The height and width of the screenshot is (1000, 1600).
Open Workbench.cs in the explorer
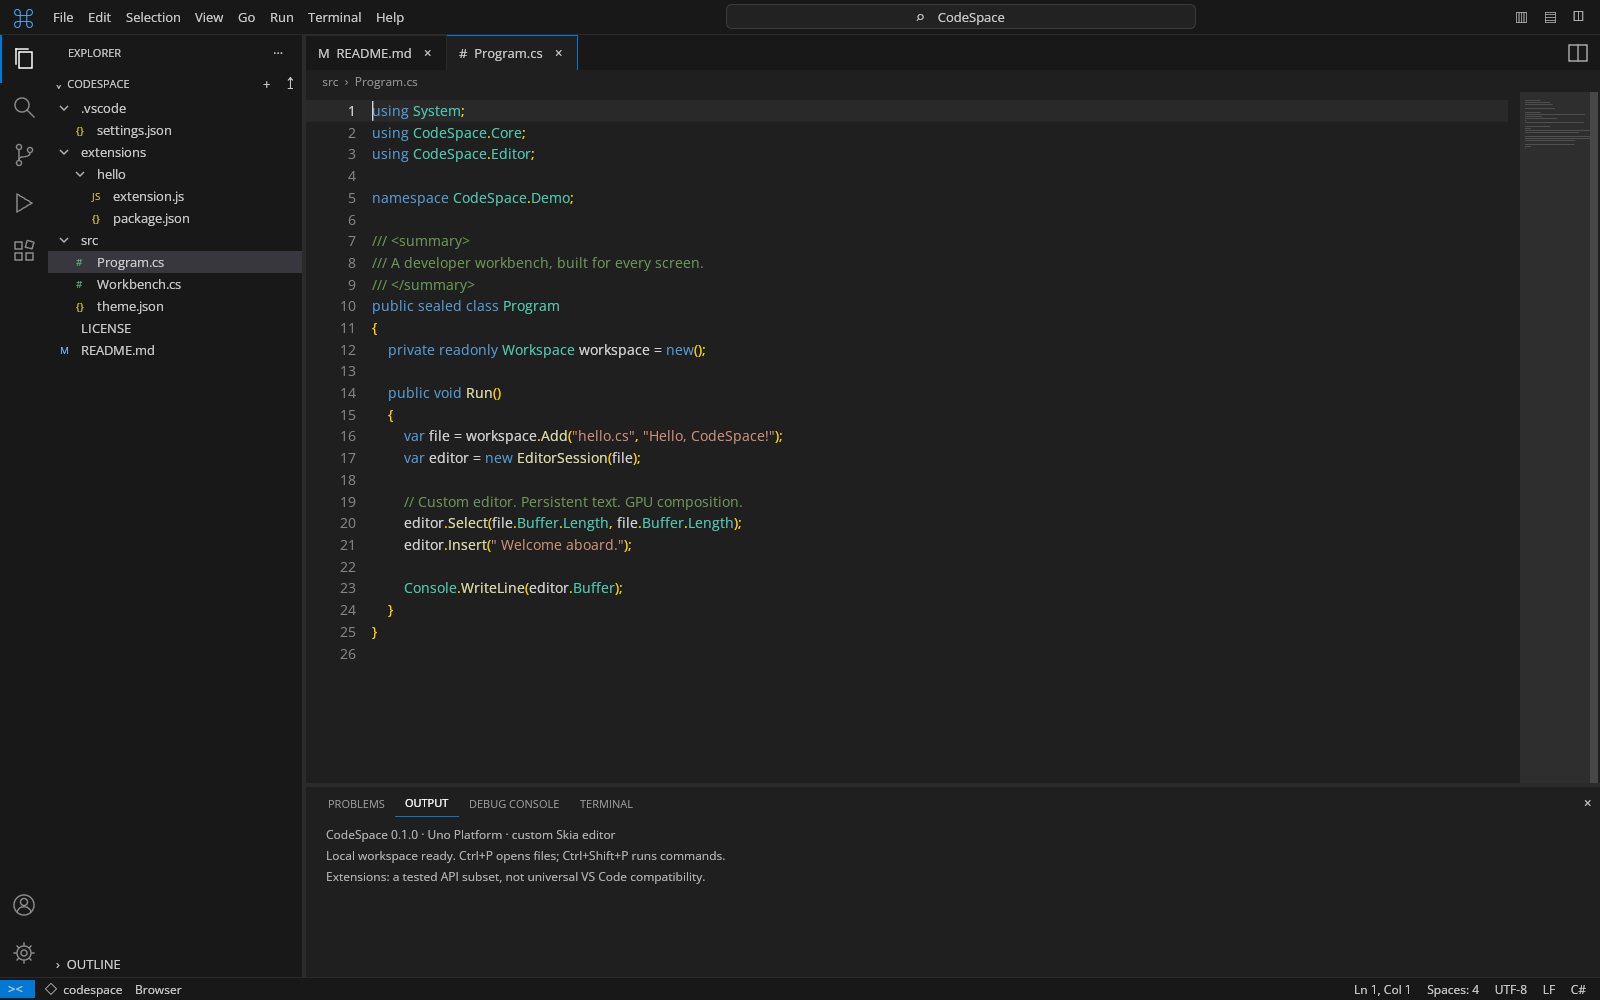click(175, 284)
